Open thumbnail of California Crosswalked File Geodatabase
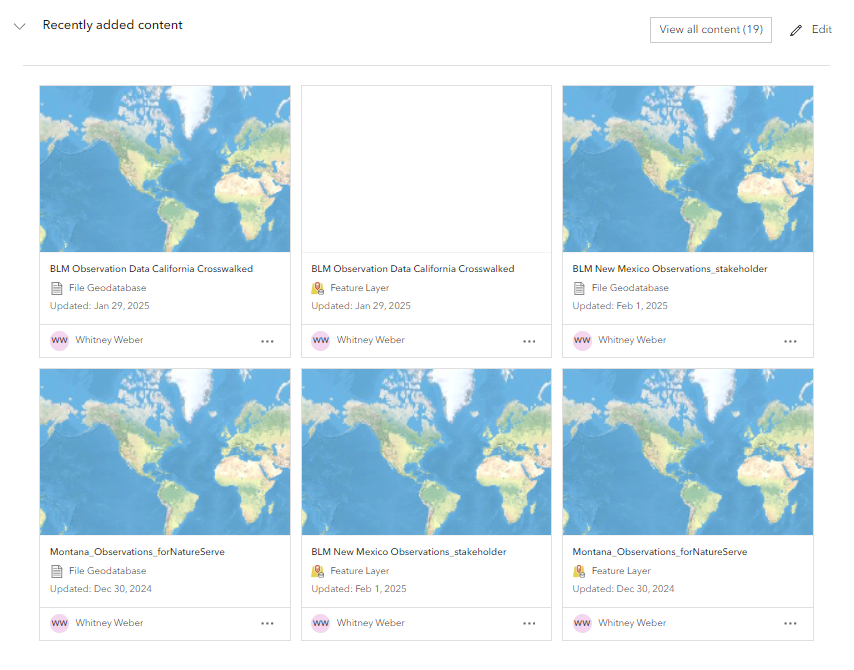The width and height of the screenshot is (854, 670). (165, 169)
